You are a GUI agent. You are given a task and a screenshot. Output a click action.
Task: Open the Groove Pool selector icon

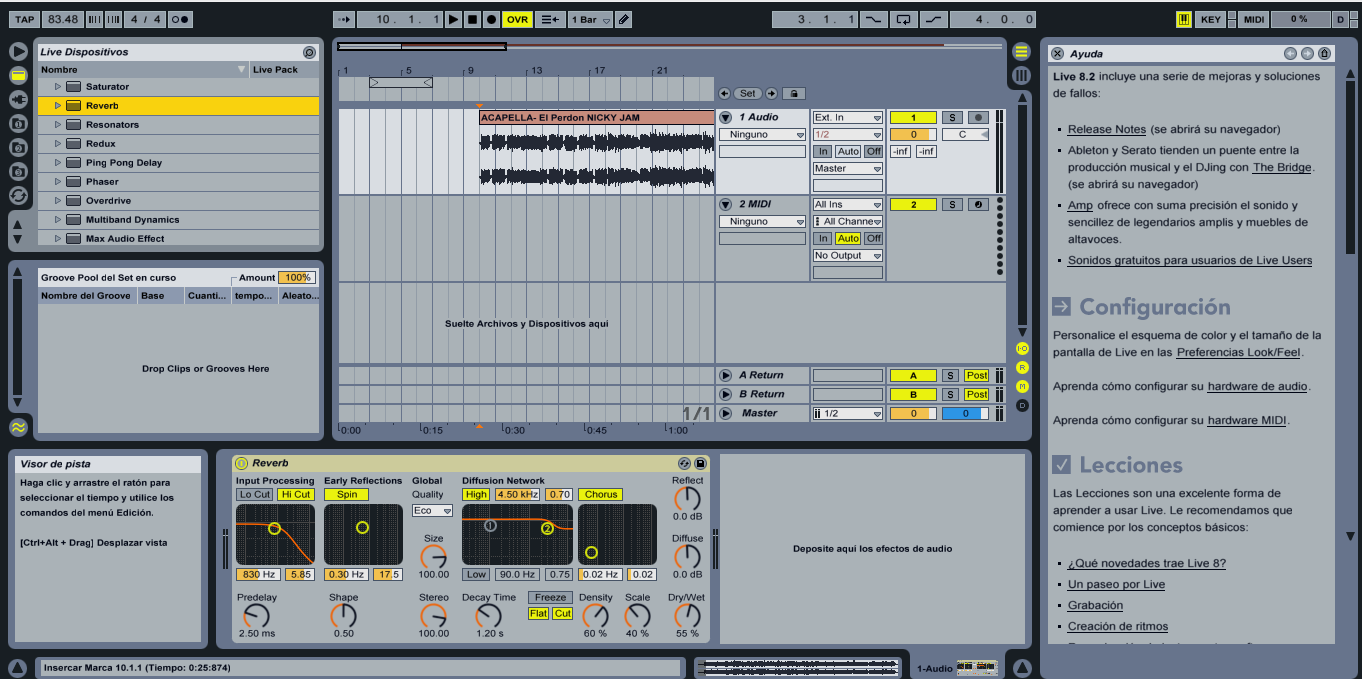(x=17, y=424)
